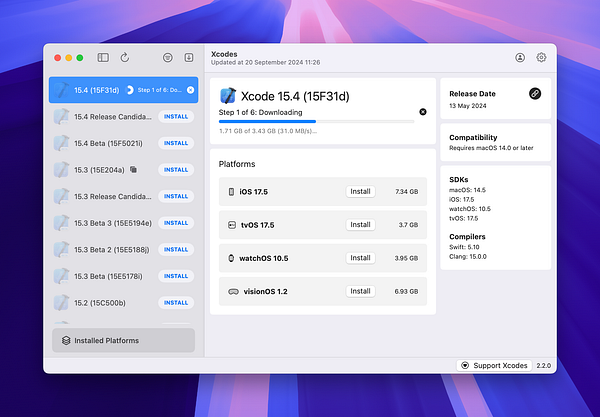Open the account profile icon
The width and height of the screenshot is (600, 417).
tap(520, 57)
